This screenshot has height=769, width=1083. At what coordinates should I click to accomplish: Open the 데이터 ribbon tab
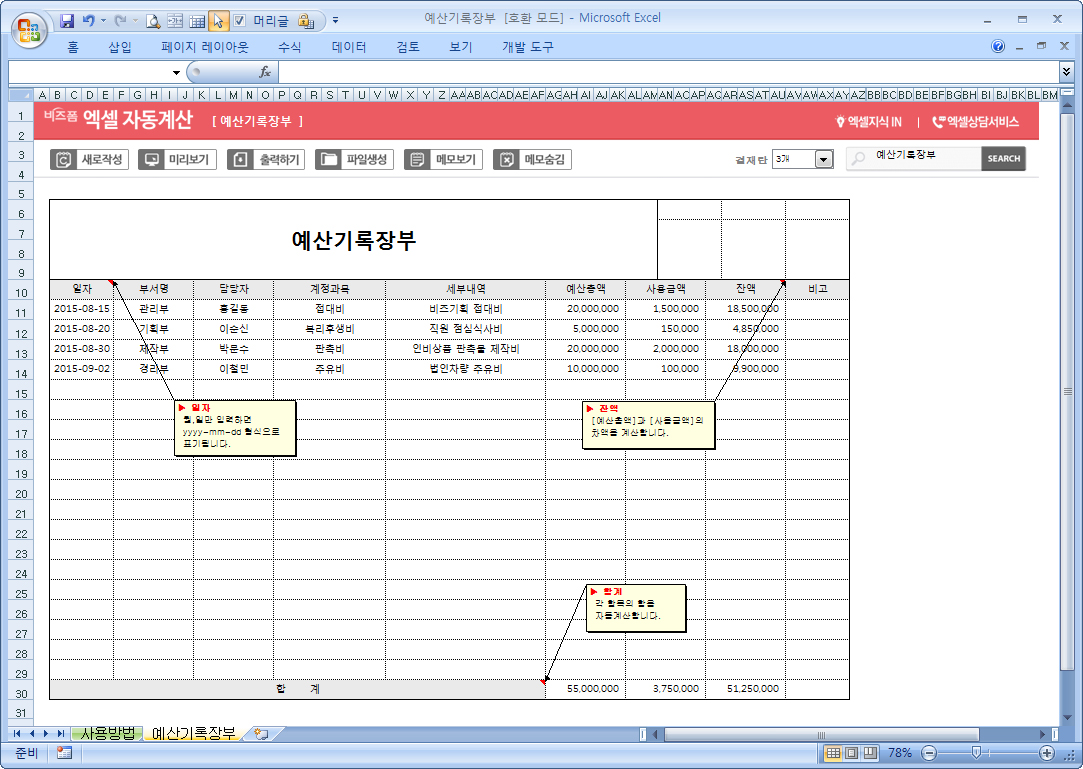coord(349,47)
